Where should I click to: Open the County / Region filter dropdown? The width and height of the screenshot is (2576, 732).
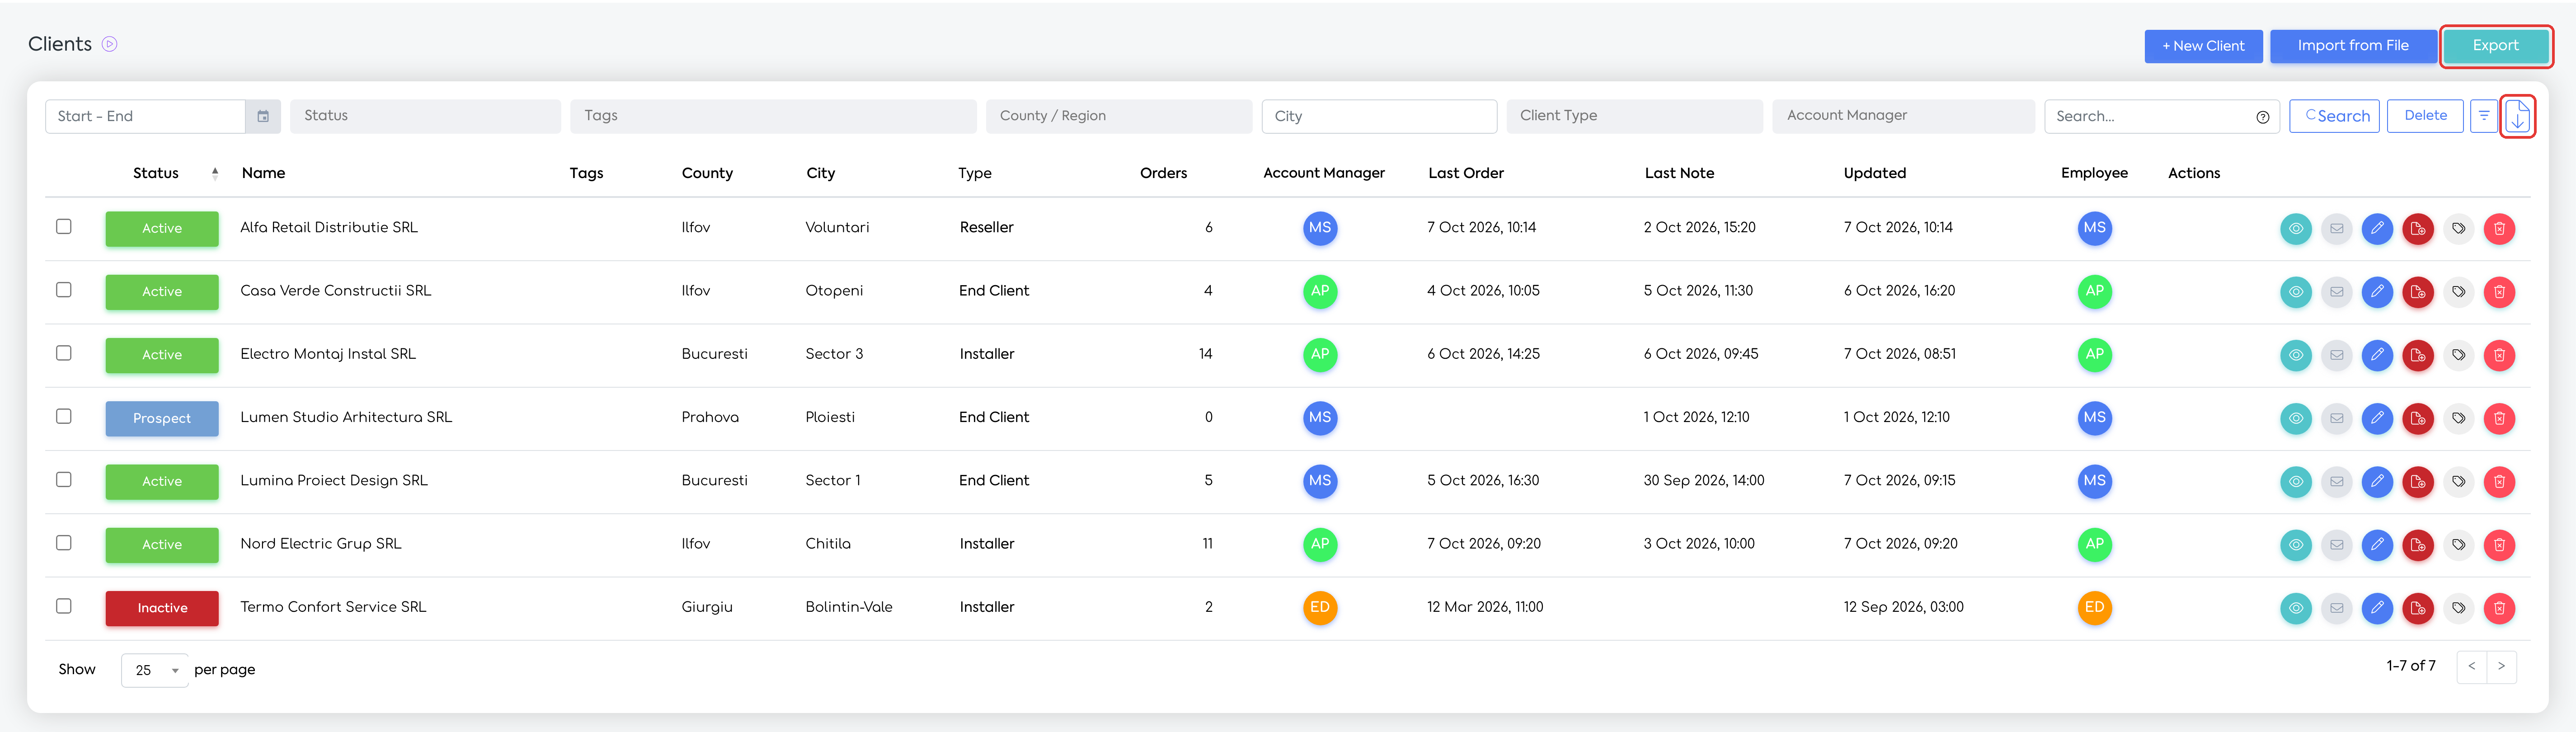(x=1119, y=116)
